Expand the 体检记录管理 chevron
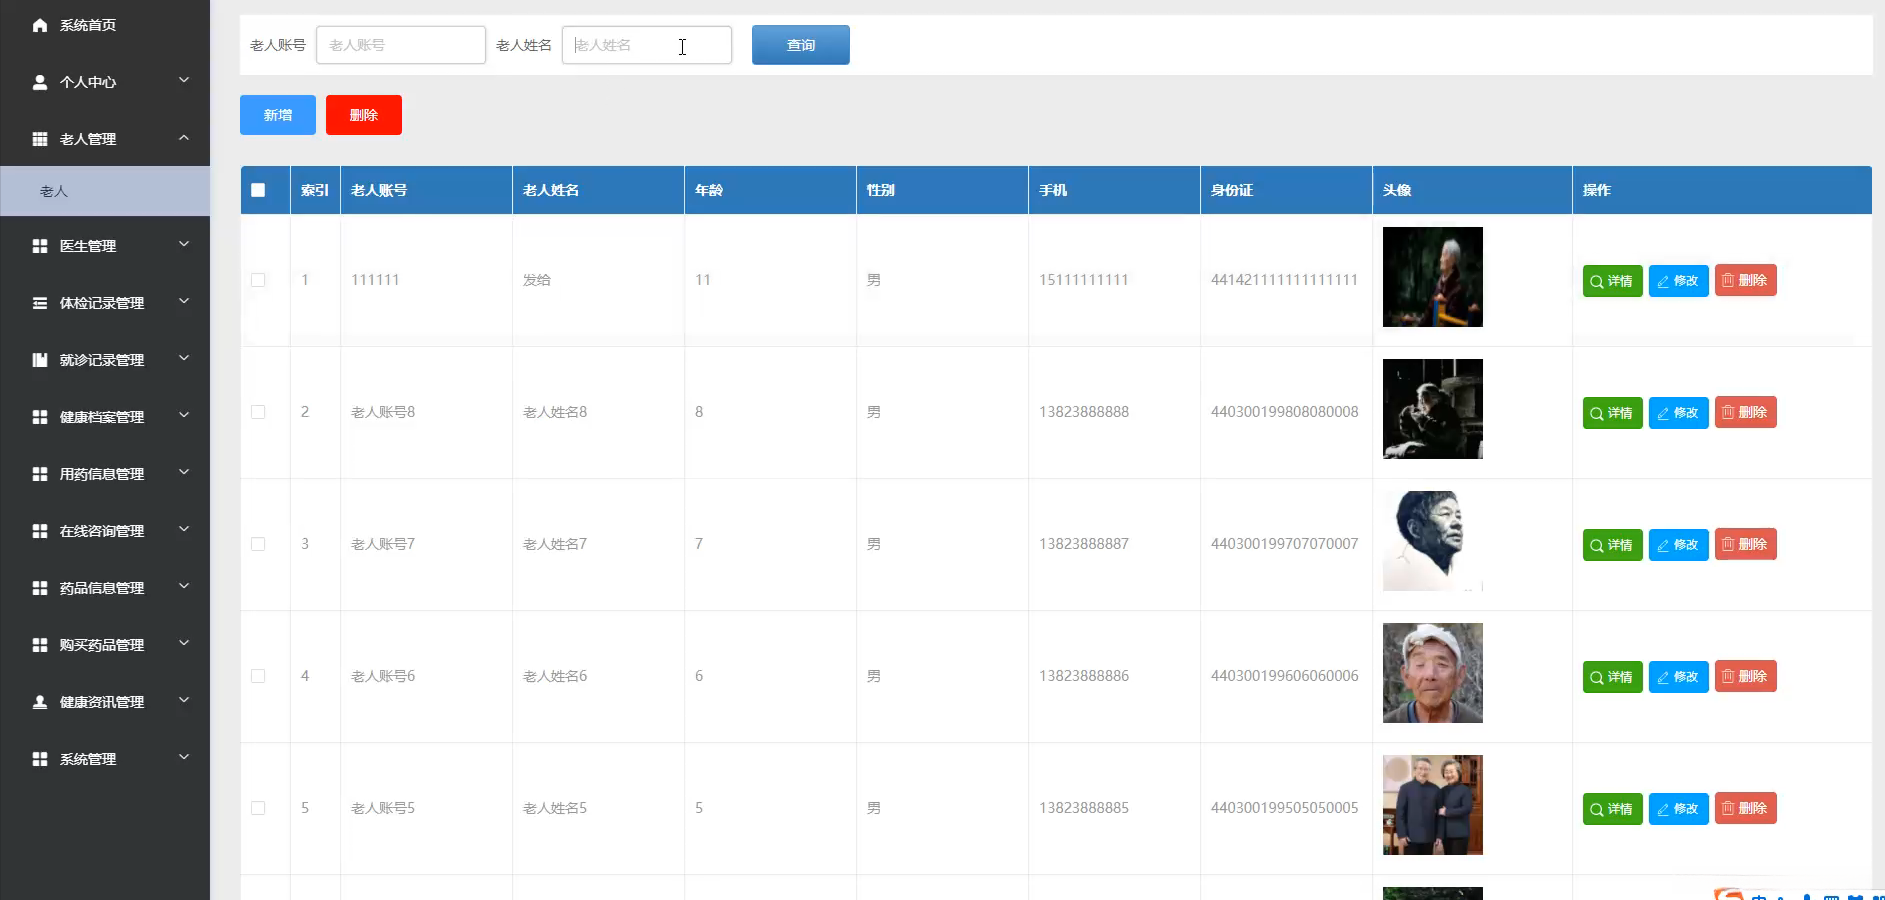The image size is (1885, 900). coord(184,301)
